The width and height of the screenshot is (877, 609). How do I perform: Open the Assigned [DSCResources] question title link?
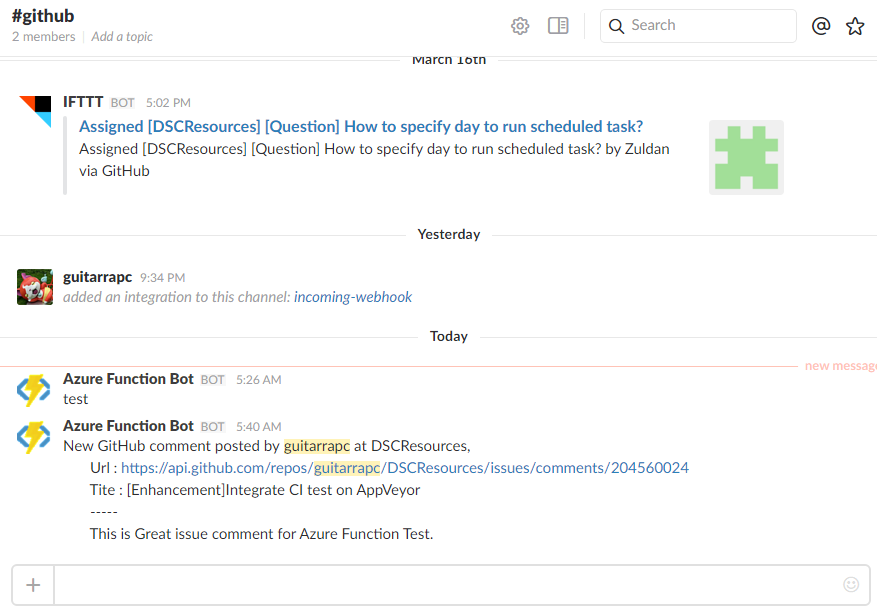coord(361,127)
